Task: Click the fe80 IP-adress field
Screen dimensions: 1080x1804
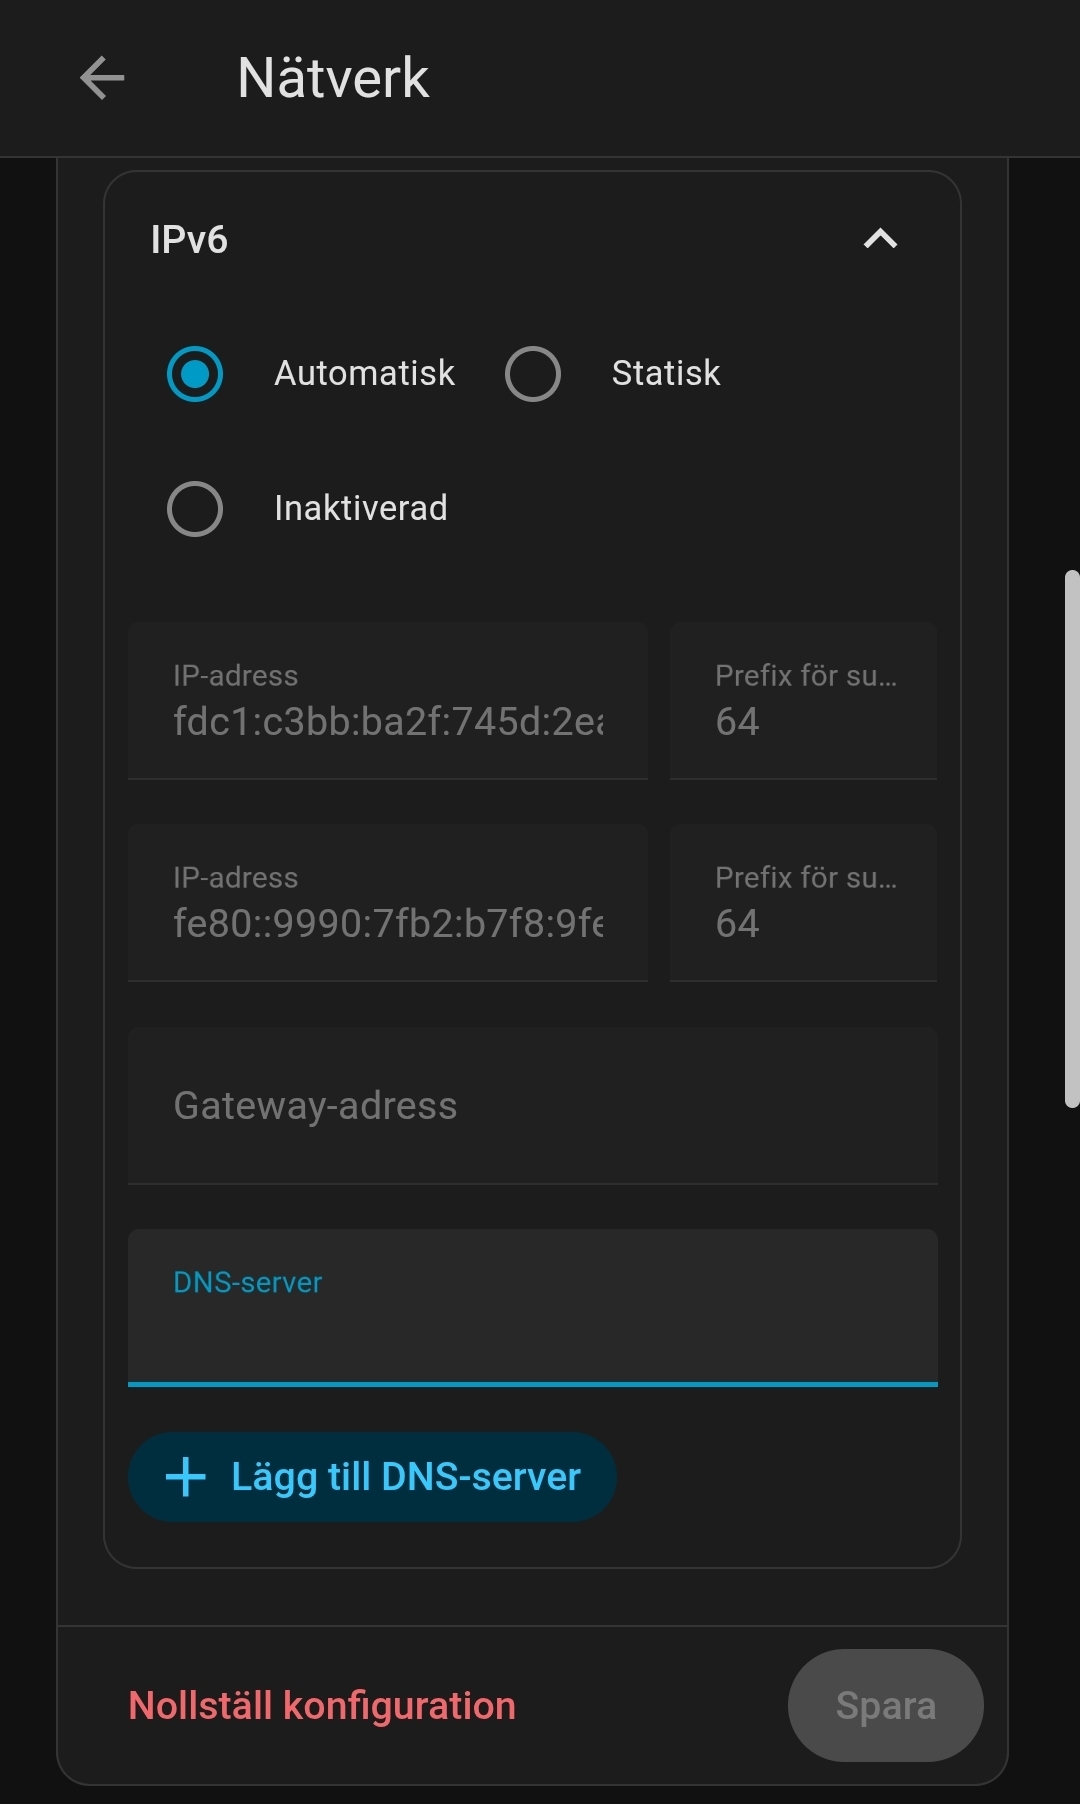Action: coord(388,904)
